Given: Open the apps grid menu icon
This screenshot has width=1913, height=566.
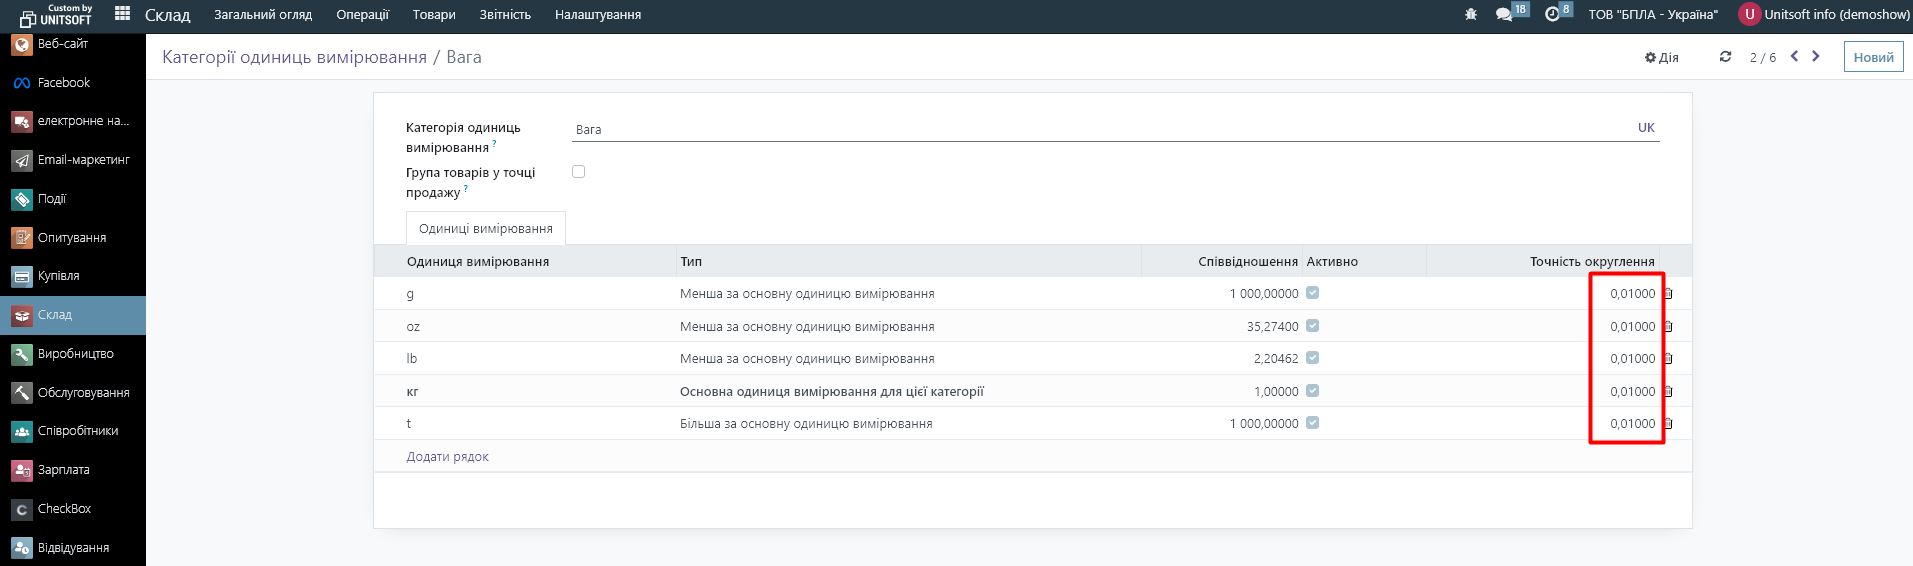Looking at the screenshot, I should [122, 14].
